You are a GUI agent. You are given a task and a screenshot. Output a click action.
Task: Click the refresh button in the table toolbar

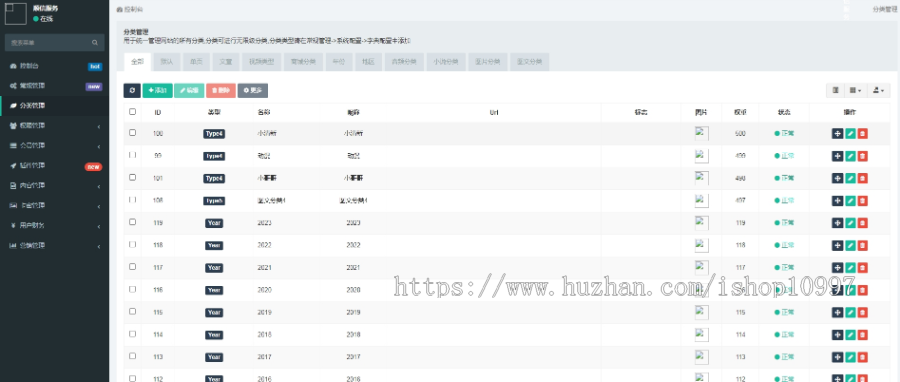pos(132,90)
